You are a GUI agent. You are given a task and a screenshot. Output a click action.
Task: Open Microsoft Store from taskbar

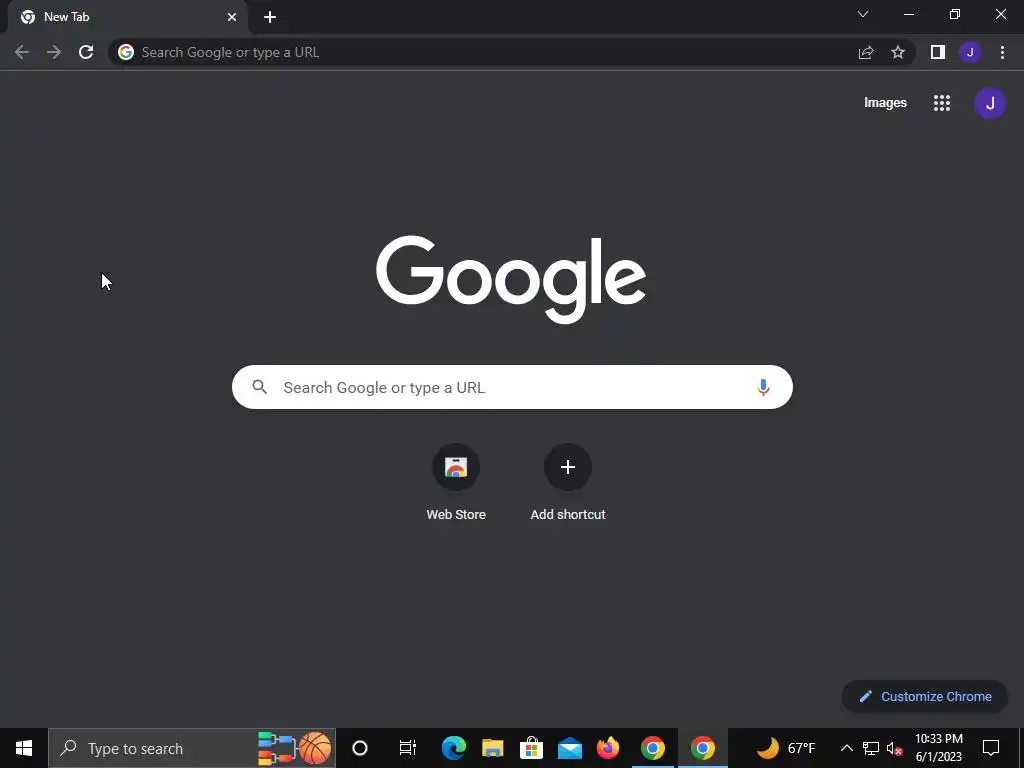[x=531, y=748]
